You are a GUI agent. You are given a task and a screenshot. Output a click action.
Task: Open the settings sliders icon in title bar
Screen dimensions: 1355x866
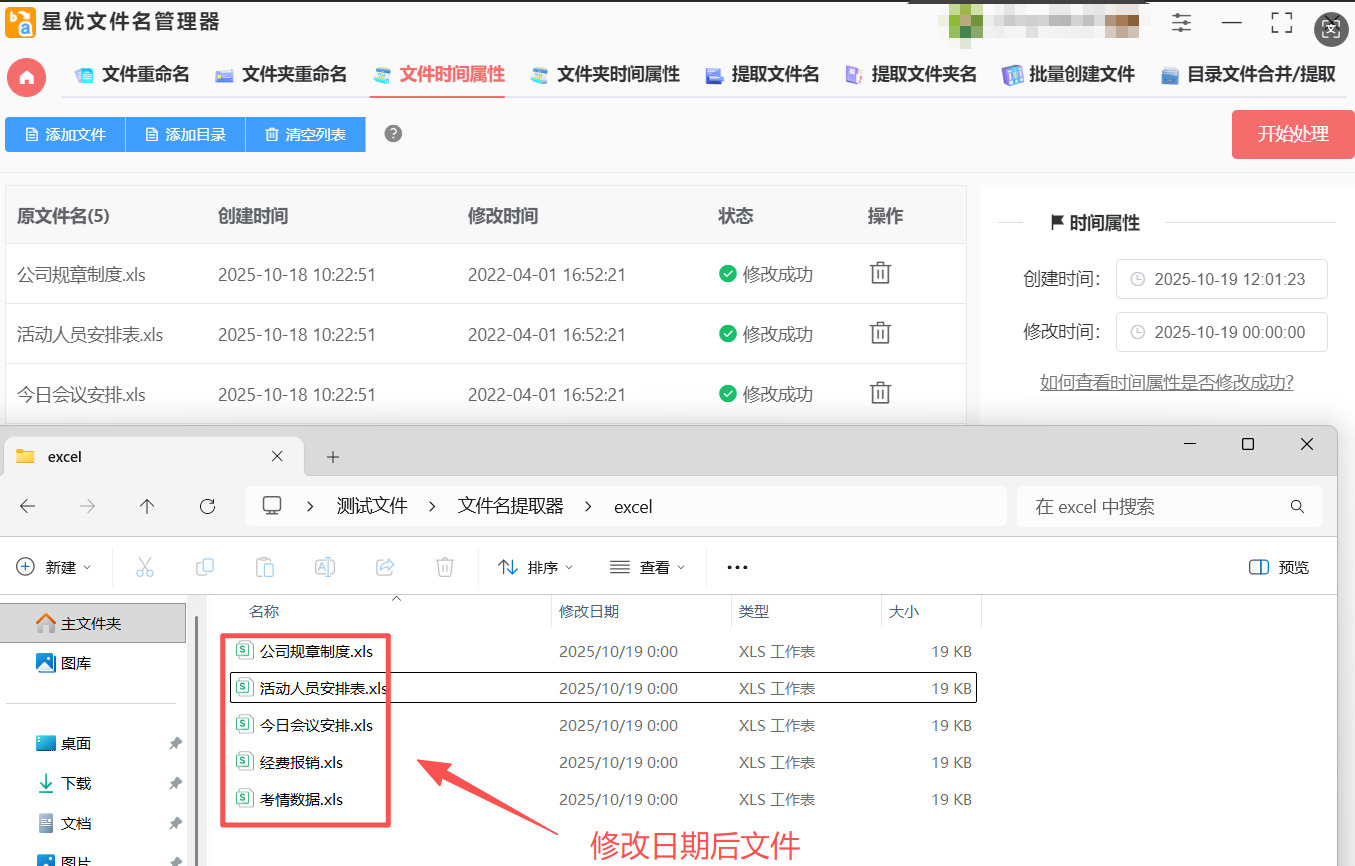click(x=1182, y=22)
